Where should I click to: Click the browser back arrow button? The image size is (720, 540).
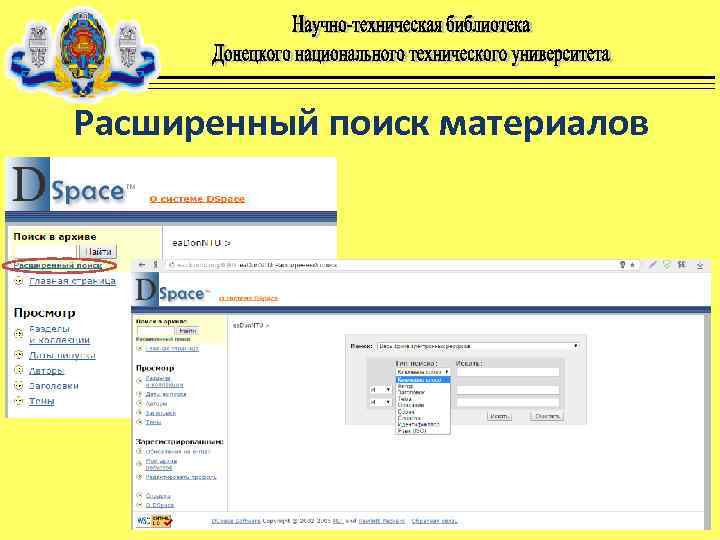[142, 265]
